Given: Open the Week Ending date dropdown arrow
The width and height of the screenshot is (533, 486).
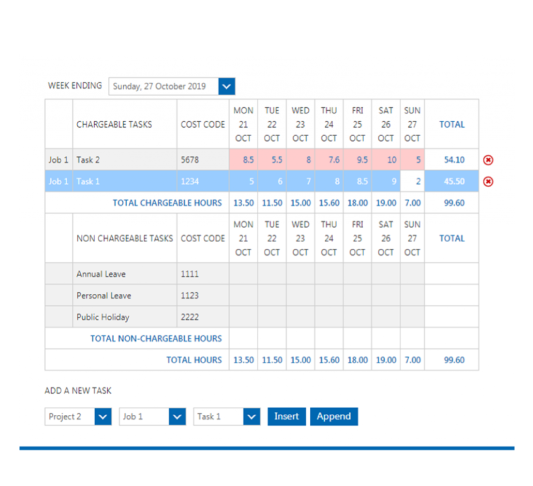Looking at the screenshot, I should point(226,86).
